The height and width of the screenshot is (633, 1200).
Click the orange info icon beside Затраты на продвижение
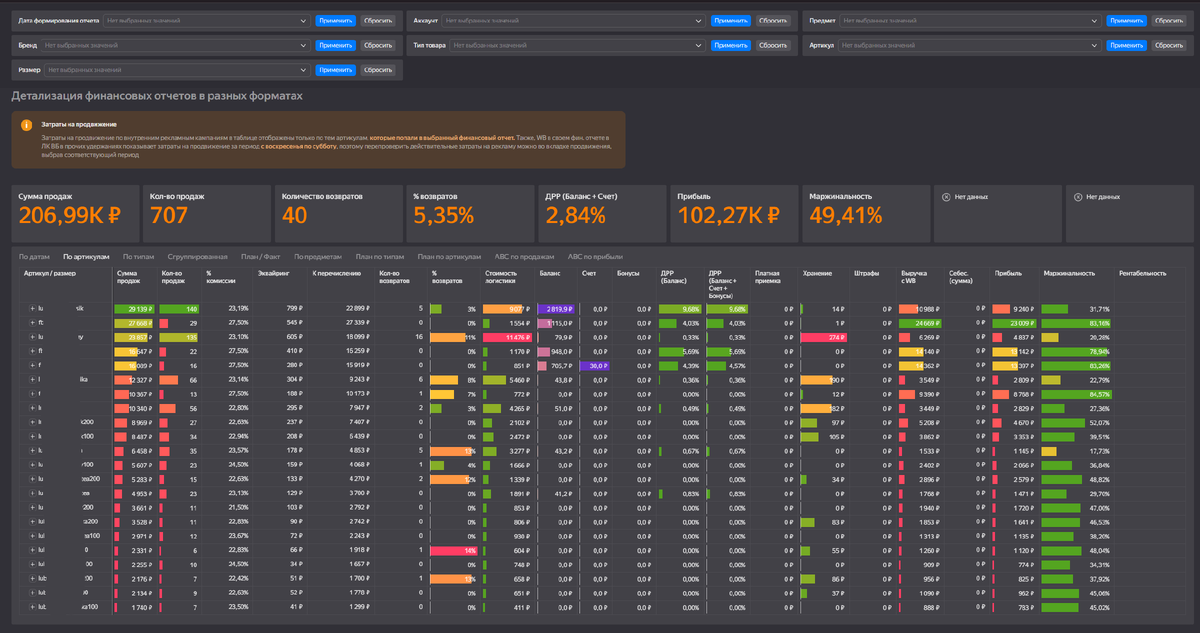(x=26, y=124)
